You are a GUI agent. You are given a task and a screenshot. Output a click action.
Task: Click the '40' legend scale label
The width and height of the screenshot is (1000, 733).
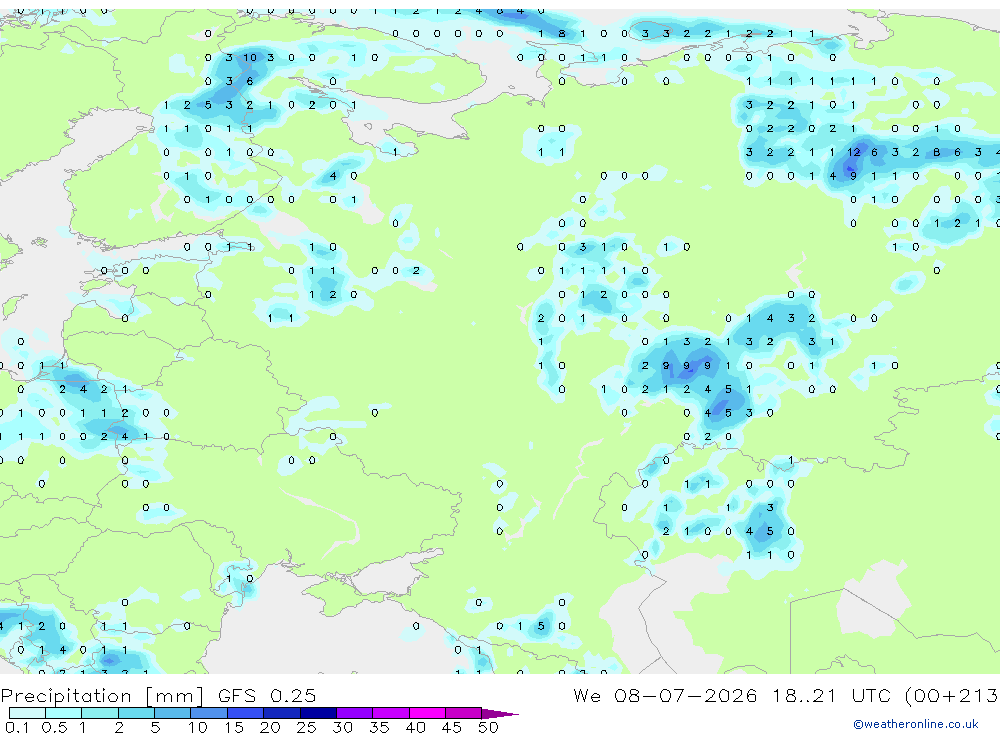pyautogui.click(x=415, y=727)
